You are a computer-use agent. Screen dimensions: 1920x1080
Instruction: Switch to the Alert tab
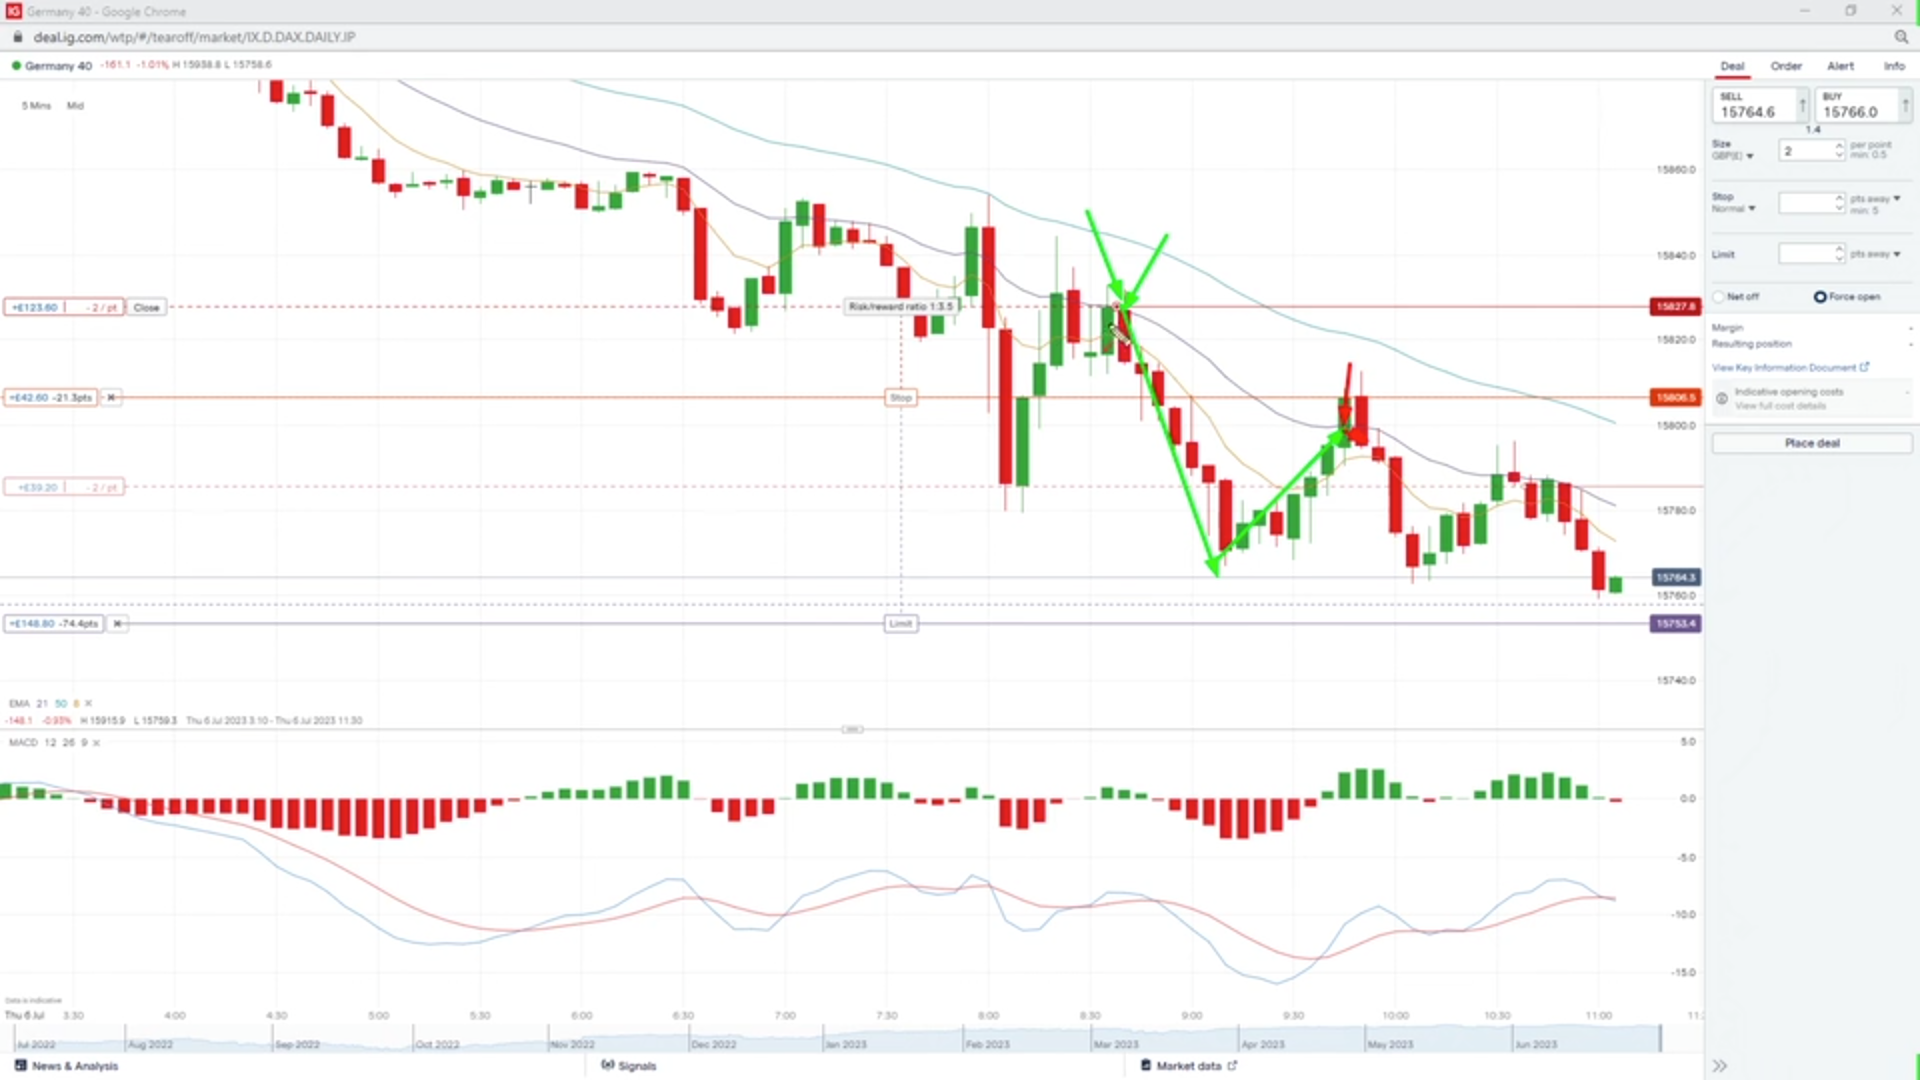click(1840, 66)
